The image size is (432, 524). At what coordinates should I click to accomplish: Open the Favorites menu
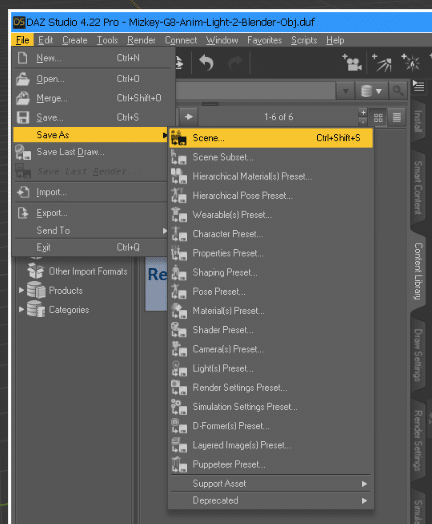point(264,40)
